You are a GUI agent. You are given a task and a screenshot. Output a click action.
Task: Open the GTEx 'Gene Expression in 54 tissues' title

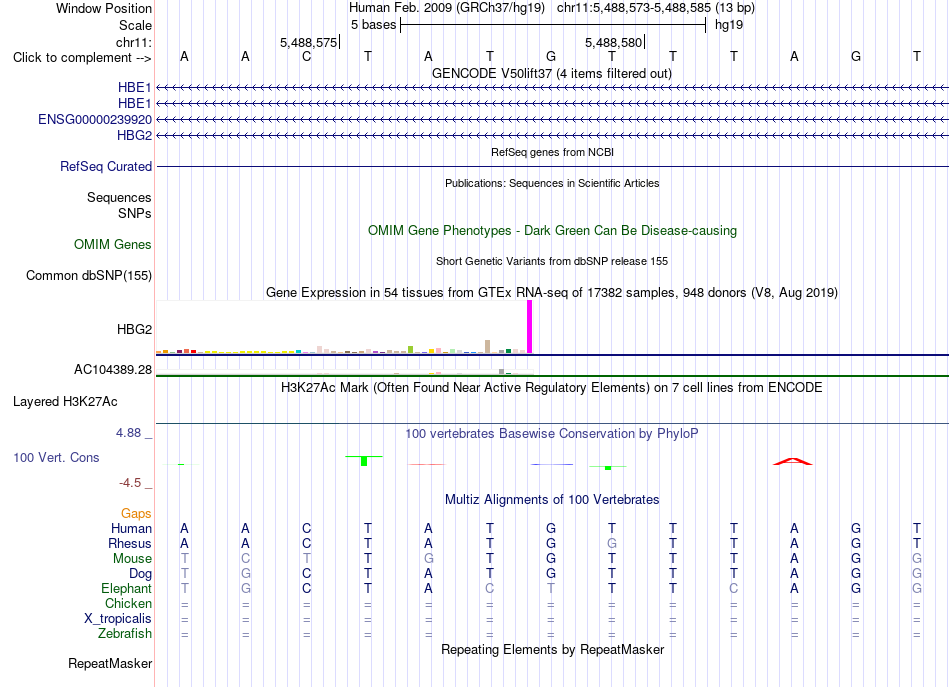(x=552, y=293)
